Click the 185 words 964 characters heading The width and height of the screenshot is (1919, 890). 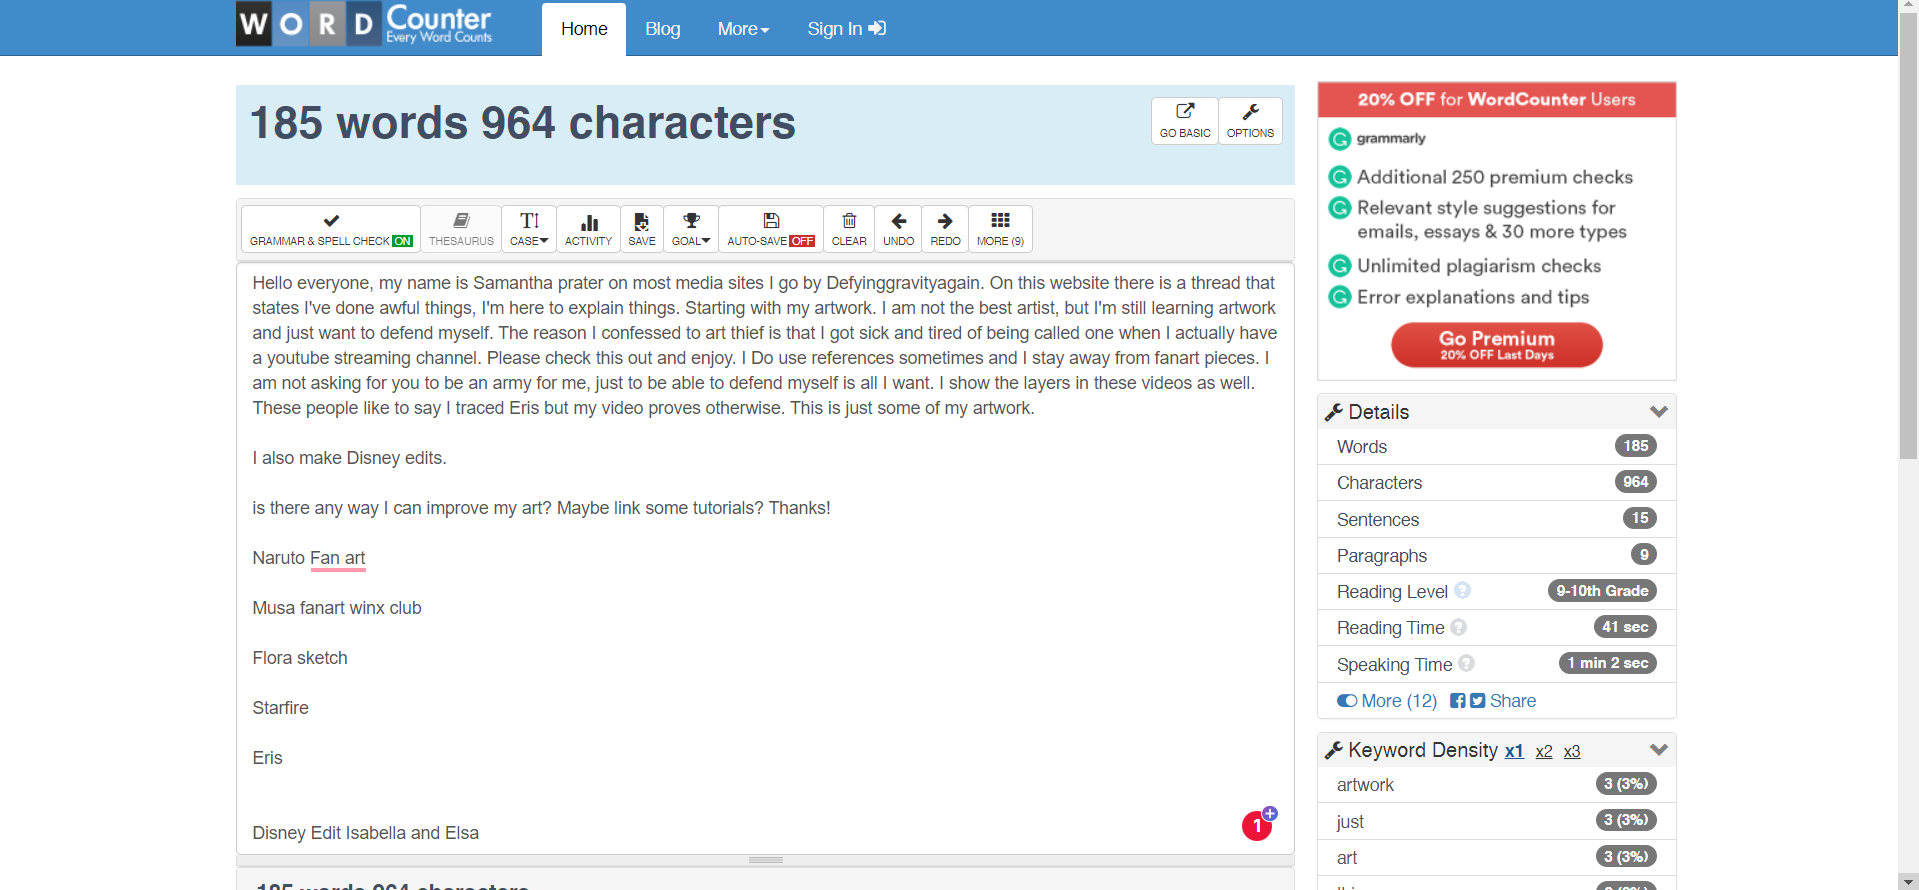[x=522, y=123]
